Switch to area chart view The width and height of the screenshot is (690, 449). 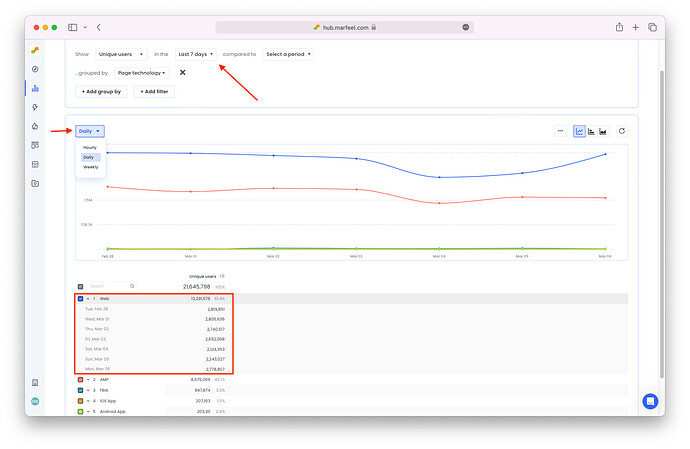(x=603, y=131)
